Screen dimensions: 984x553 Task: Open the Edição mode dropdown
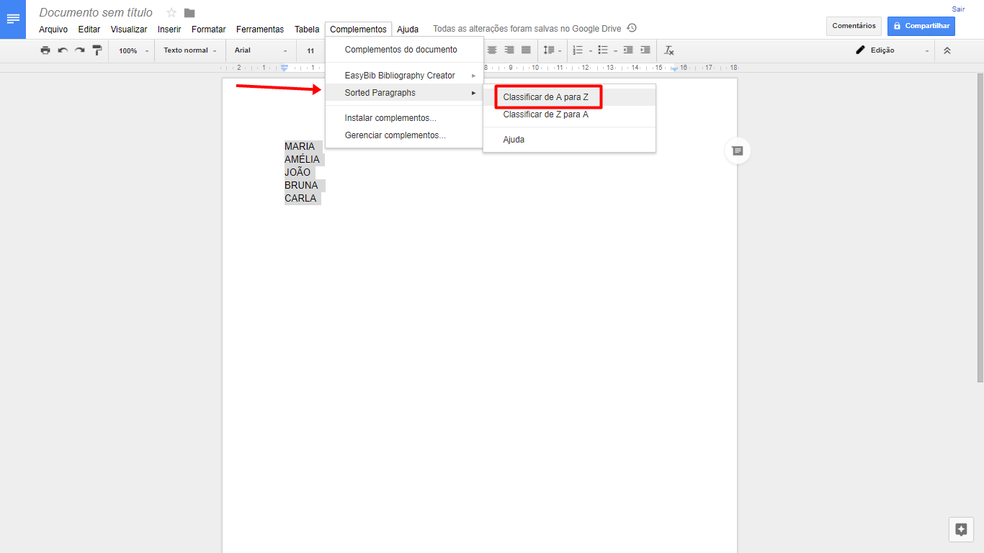point(891,50)
